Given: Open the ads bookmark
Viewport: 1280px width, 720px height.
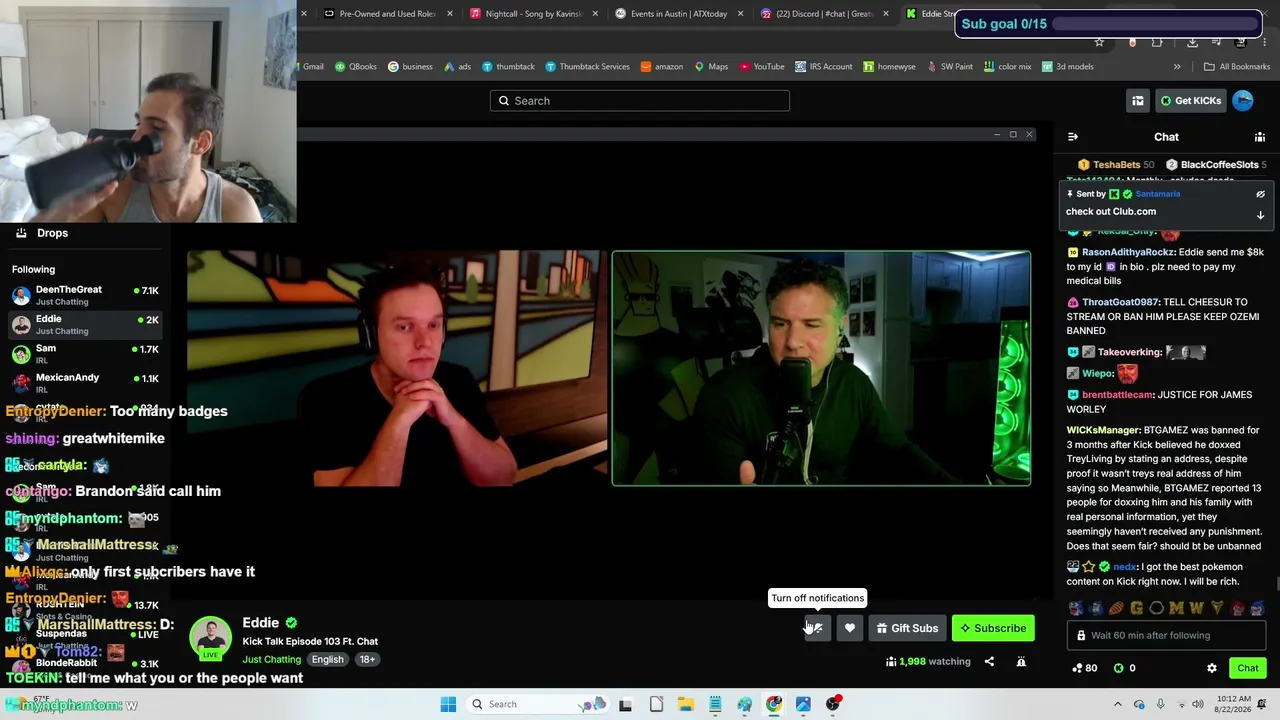Looking at the screenshot, I should pyautogui.click(x=457, y=67).
